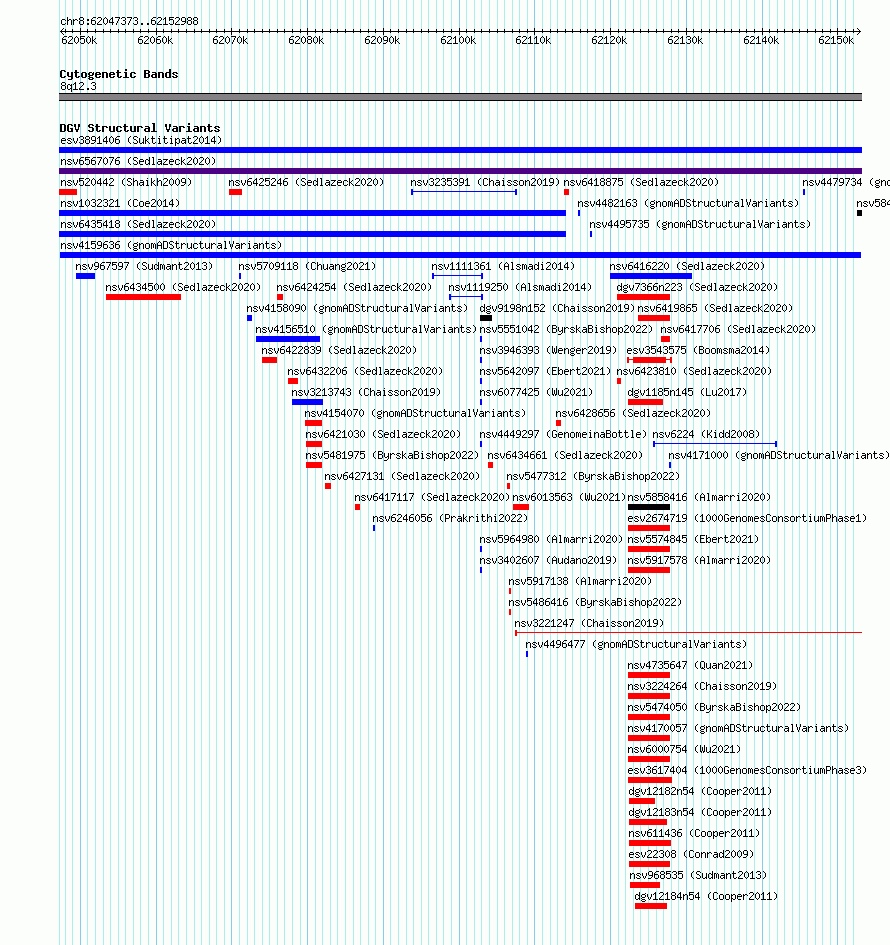Click nsv1119250 (Alsmadi2014) label

coord(520,287)
